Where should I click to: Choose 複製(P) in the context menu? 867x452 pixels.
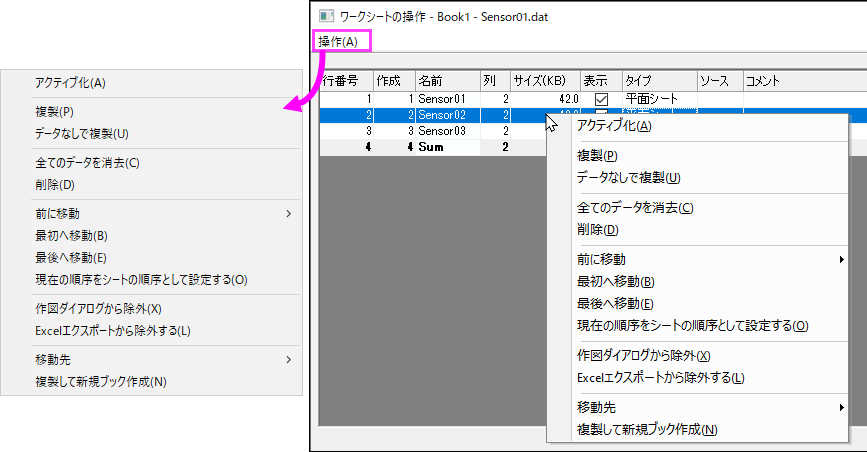(x=597, y=156)
